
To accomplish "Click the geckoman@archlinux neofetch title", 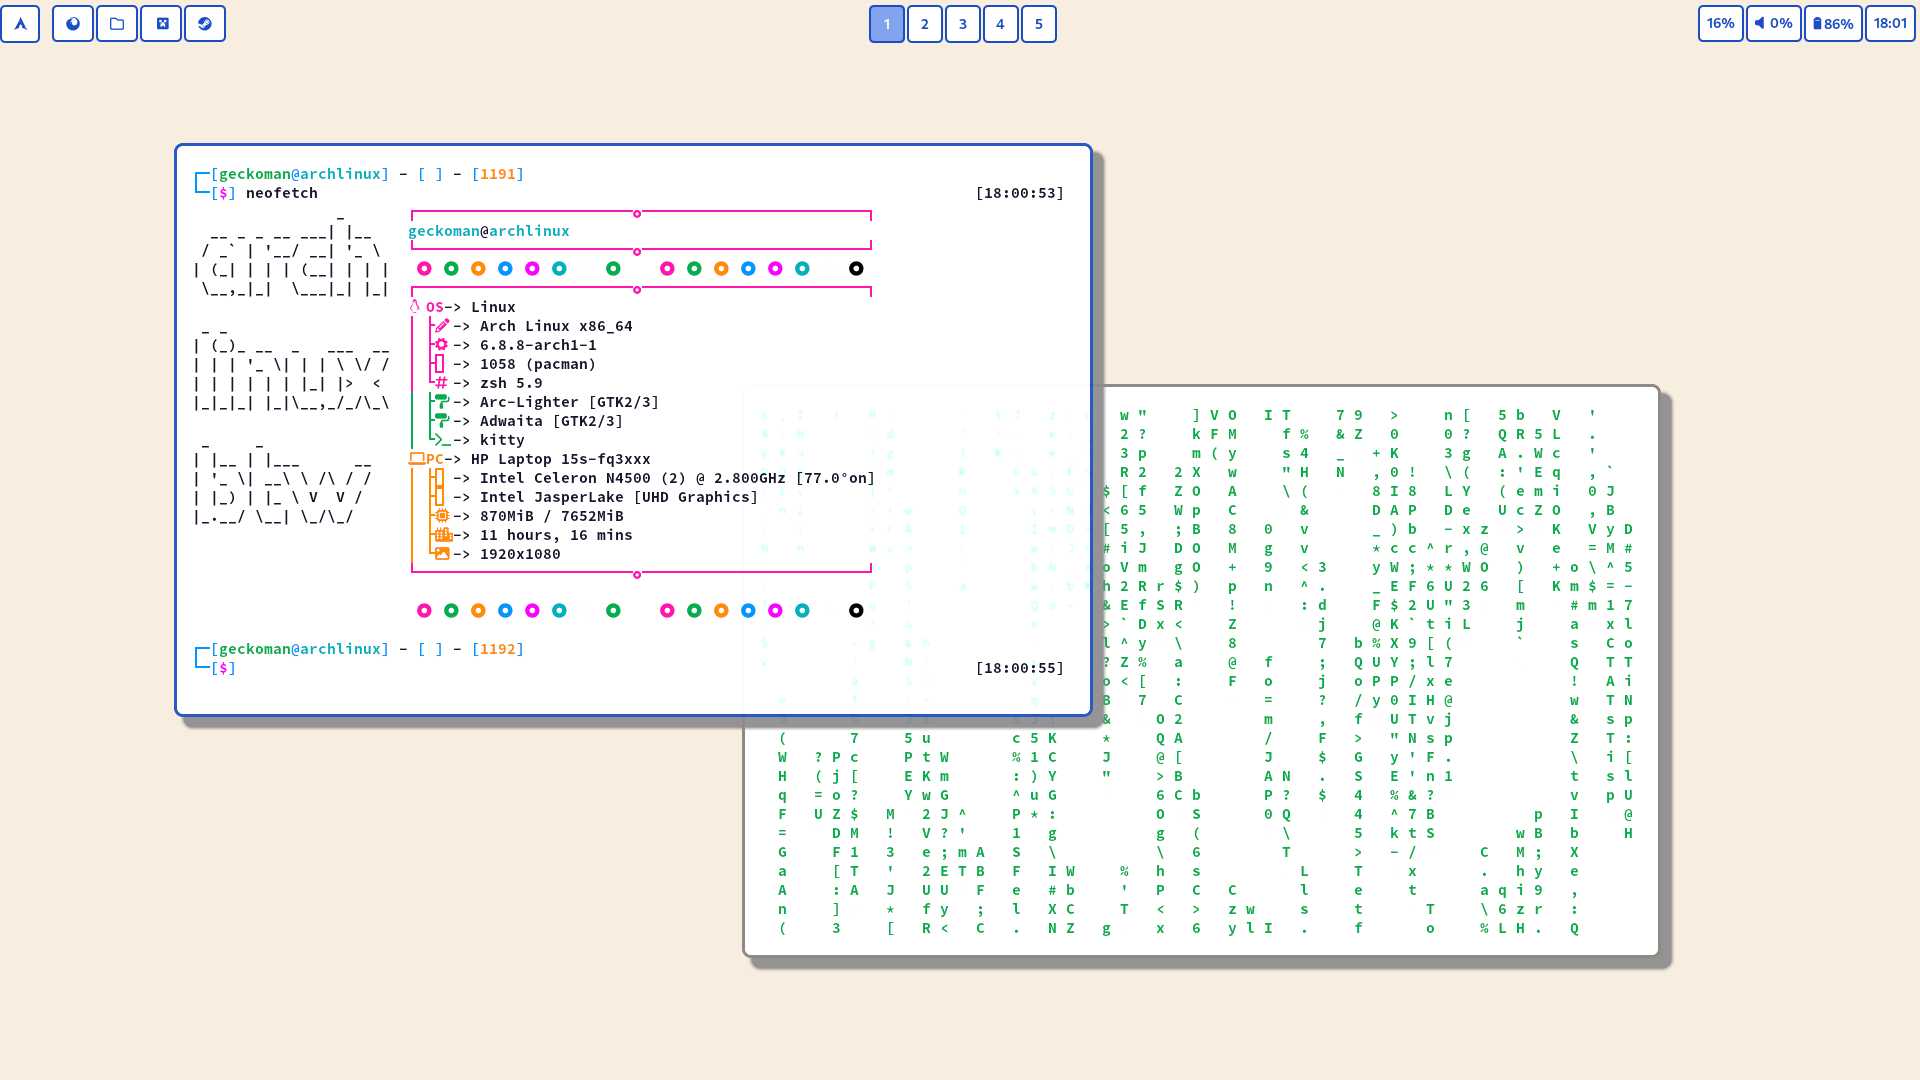I will (489, 231).
